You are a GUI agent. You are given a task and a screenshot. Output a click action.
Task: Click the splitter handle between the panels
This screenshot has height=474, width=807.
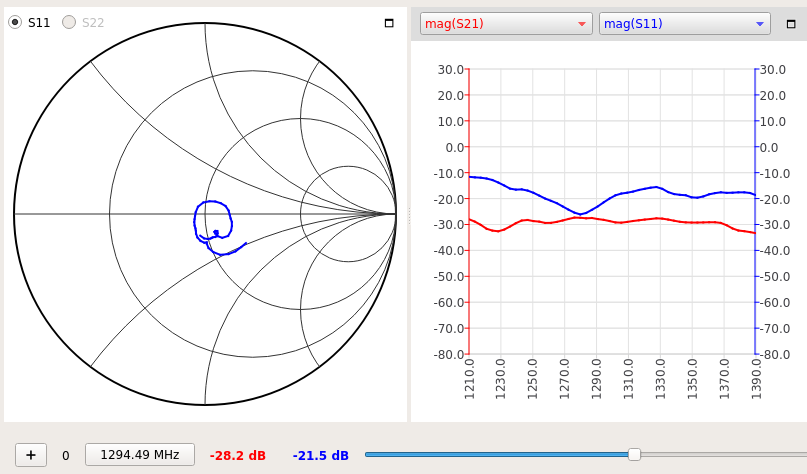409,215
